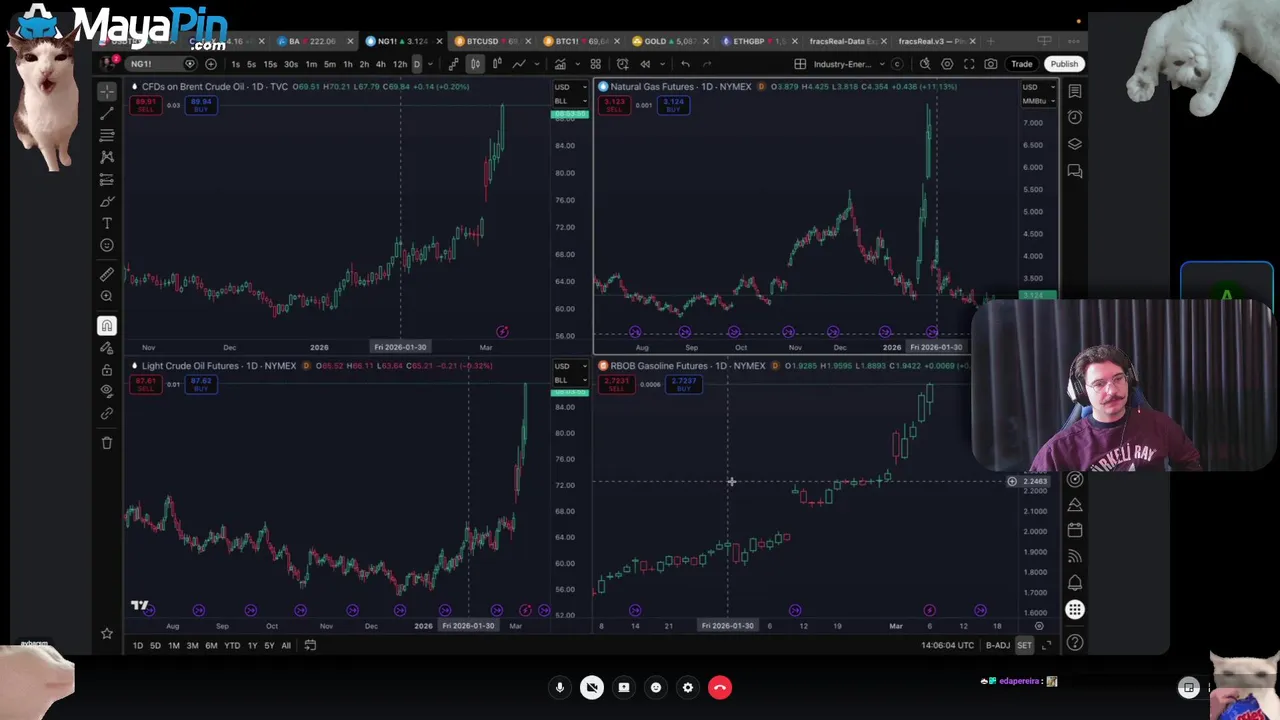
Task: Open the Fibonacci/gann tools group
Action: pyautogui.click(x=107, y=135)
